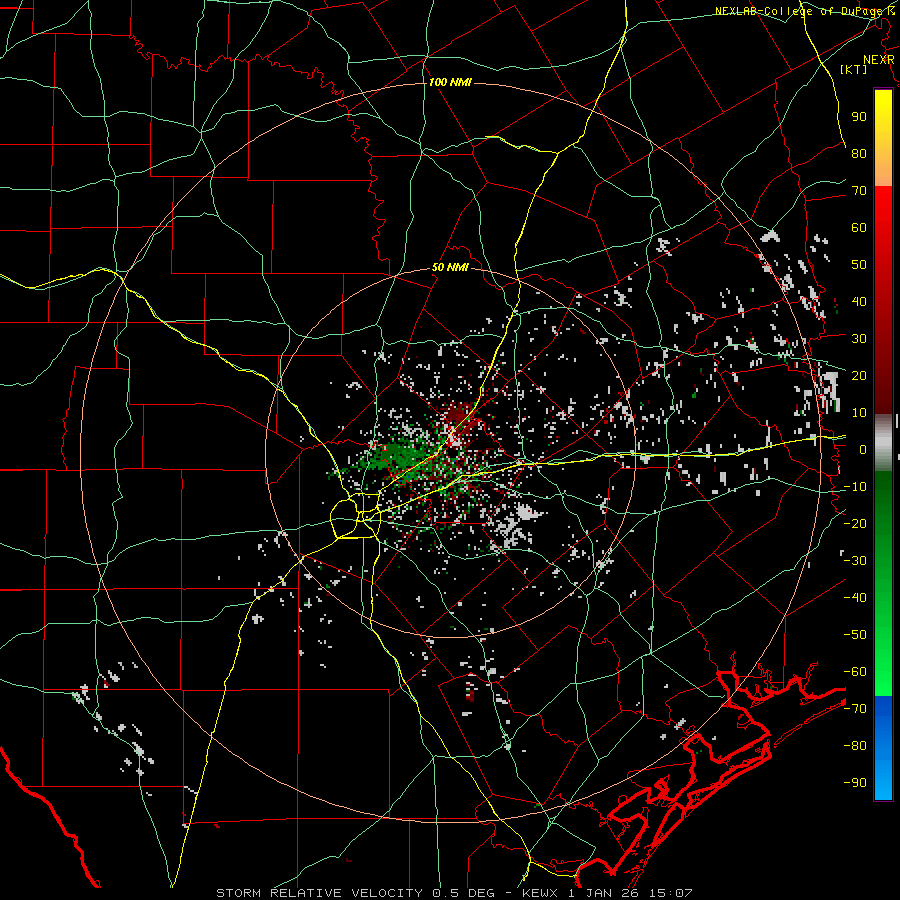
Task: Select the "40" value on the velocity scale
Action: (x=859, y=301)
